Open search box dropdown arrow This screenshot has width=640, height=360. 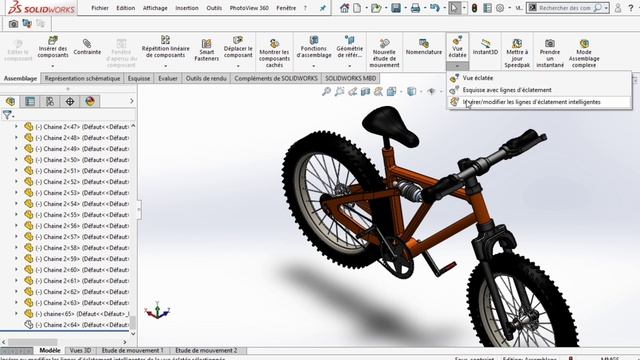pyautogui.click(x=606, y=8)
